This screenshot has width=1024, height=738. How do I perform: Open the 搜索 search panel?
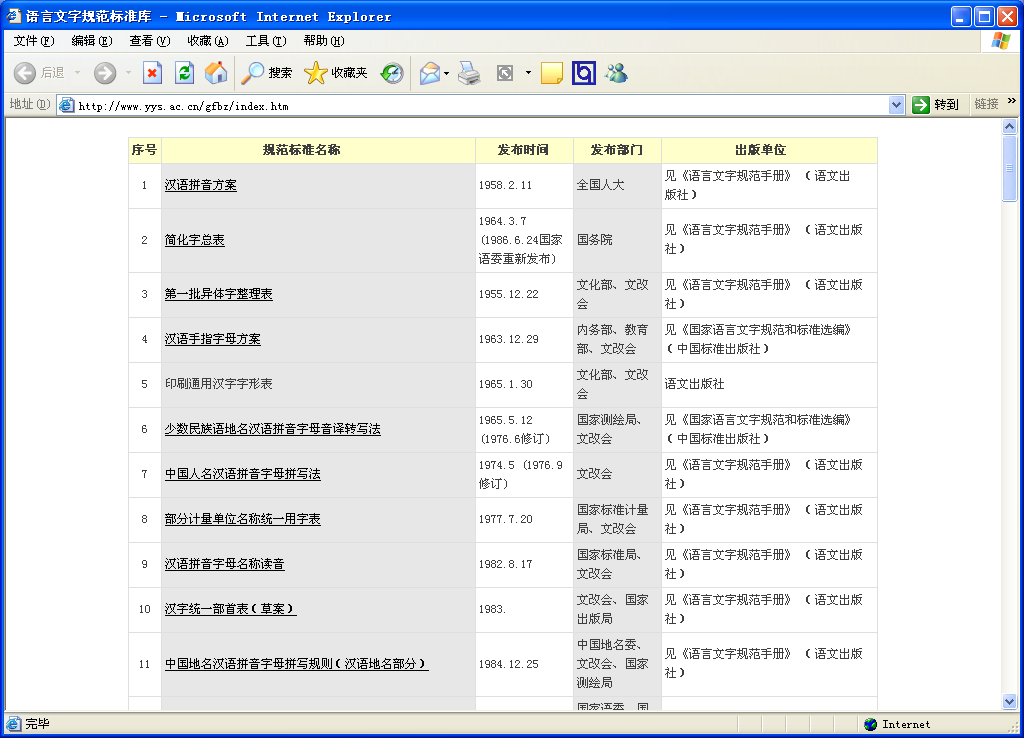coord(267,73)
